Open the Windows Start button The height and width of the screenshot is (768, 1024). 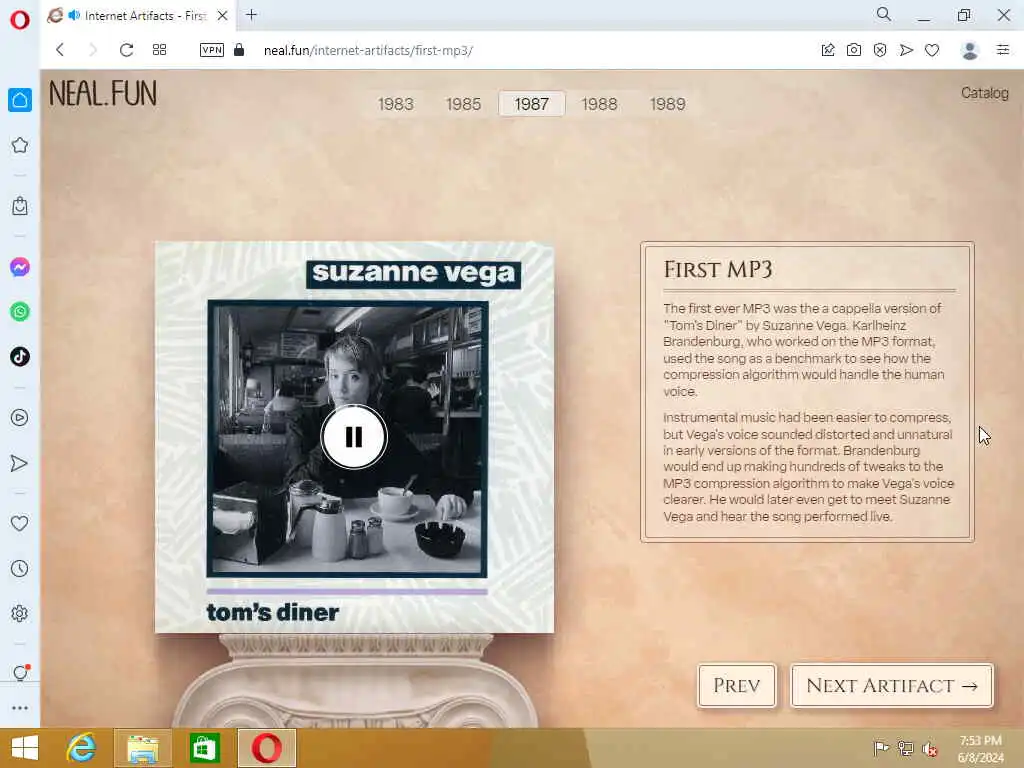point(25,748)
